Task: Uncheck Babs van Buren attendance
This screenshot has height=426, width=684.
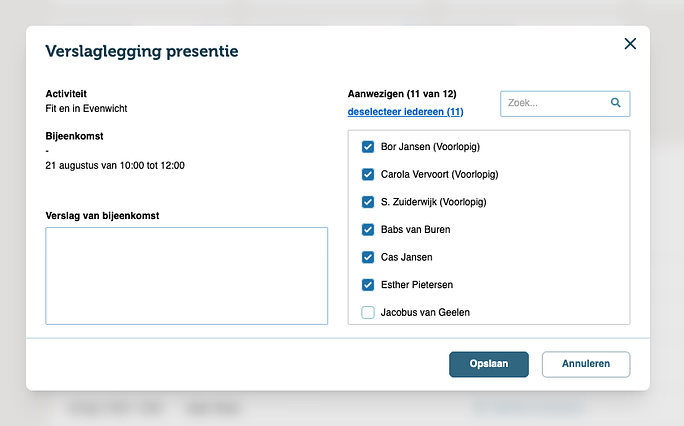Action: pyautogui.click(x=368, y=230)
